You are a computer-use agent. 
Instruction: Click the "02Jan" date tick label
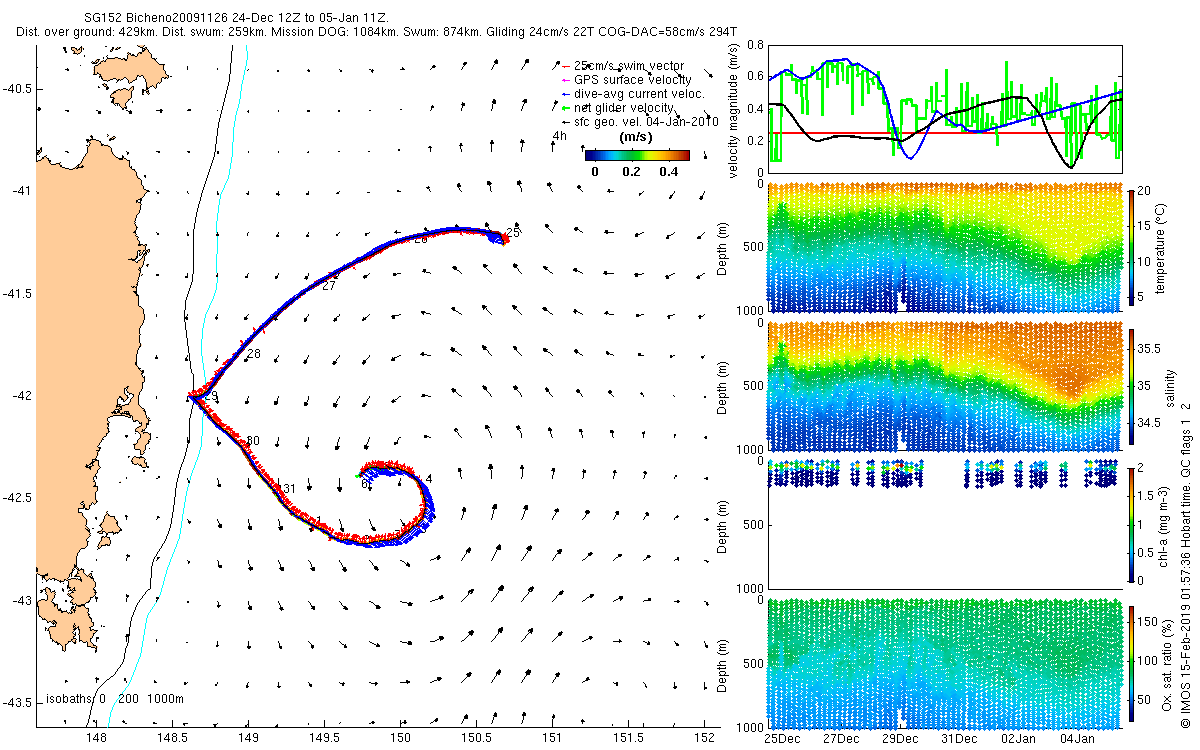(1018, 738)
